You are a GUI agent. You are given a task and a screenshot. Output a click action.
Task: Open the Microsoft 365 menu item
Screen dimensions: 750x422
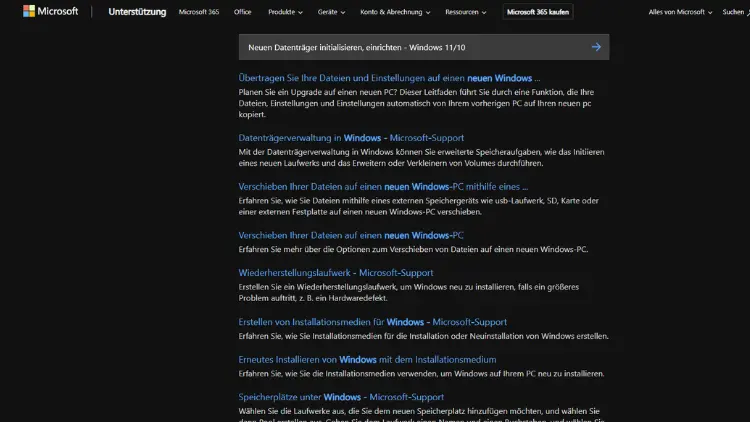pos(199,12)
